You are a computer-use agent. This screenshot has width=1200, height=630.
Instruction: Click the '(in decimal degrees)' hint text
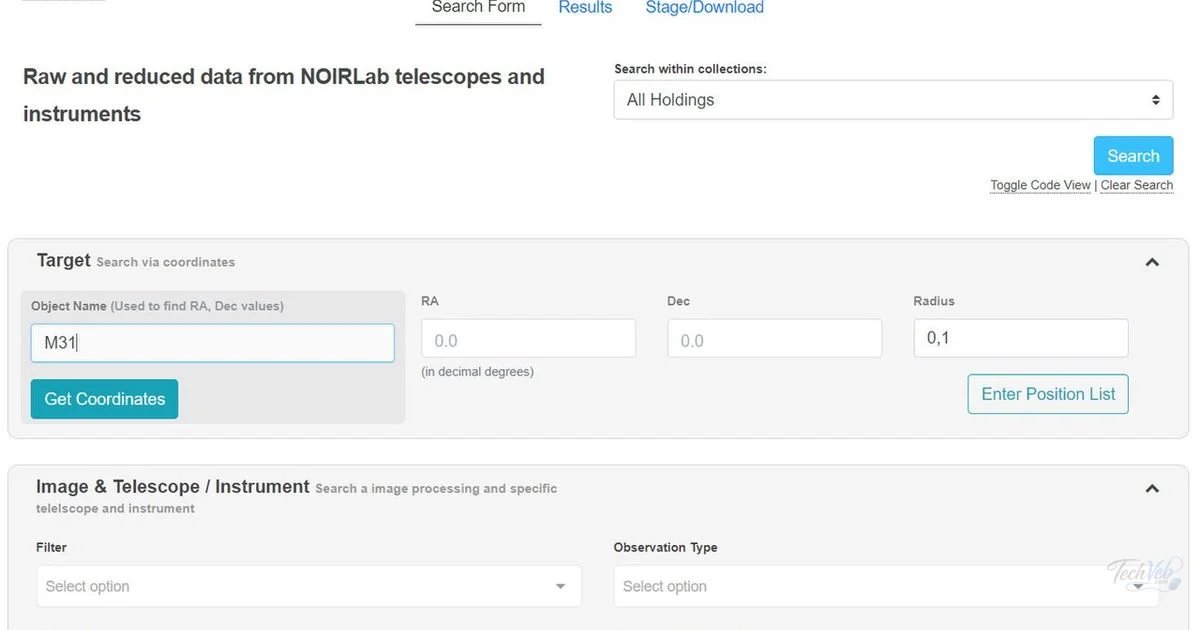[477, 372]
